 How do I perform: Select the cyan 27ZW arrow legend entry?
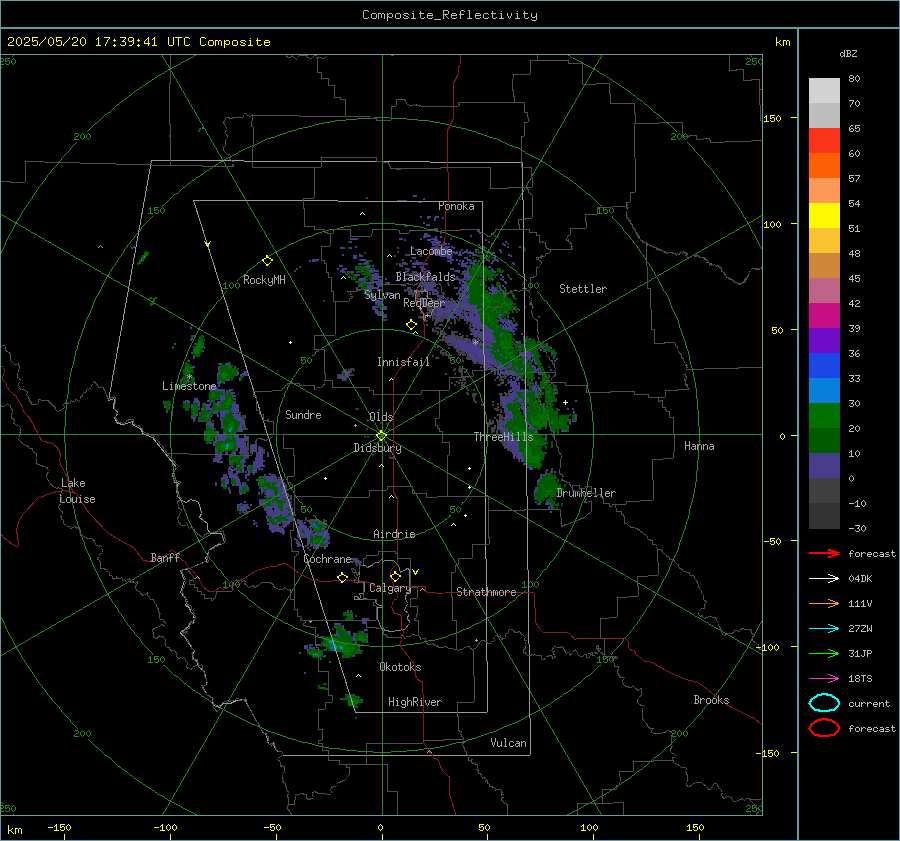coord(824,629)
